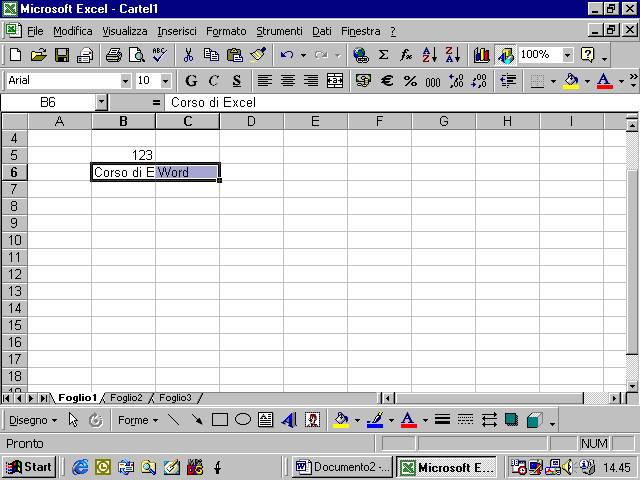Click the vertical scrollbar down arrow
640x480 pixels.
click(632, 386)
